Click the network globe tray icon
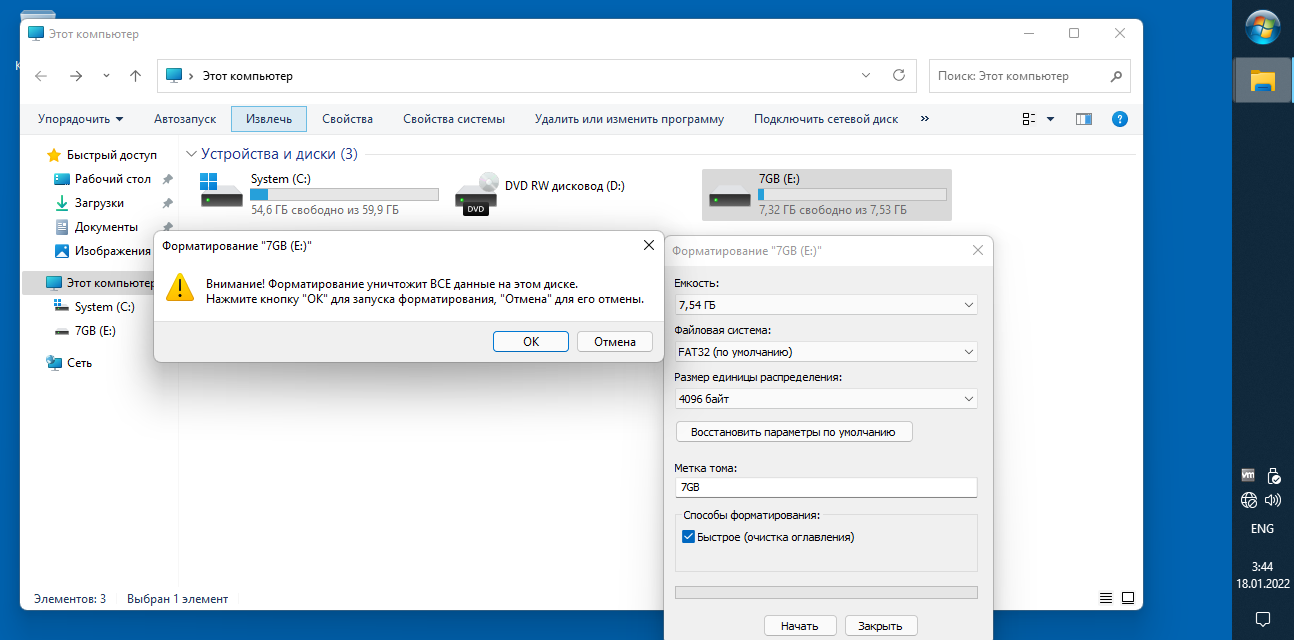Viewport: 1294px width, 640px height. pos(1248,500)
